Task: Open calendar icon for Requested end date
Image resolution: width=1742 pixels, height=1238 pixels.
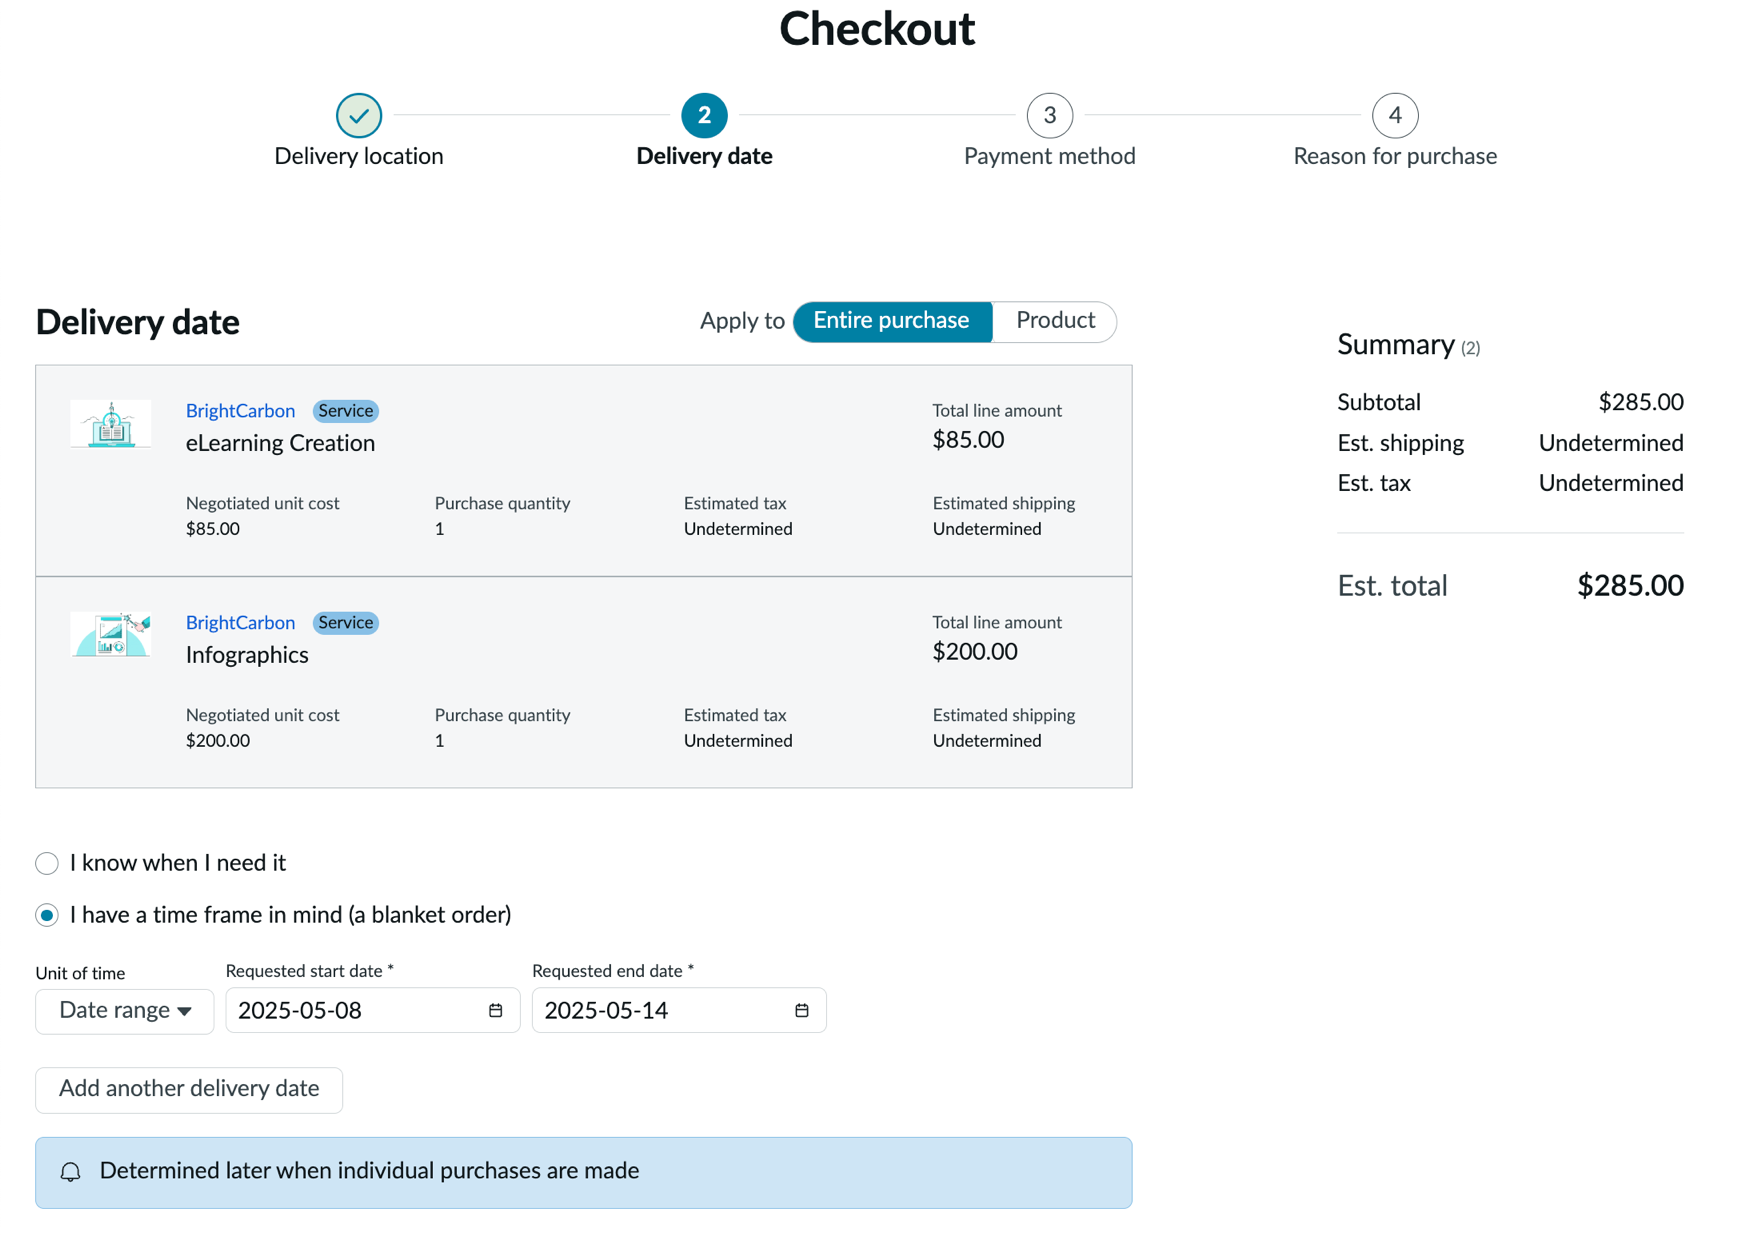Action: [x=801, y=1011]
